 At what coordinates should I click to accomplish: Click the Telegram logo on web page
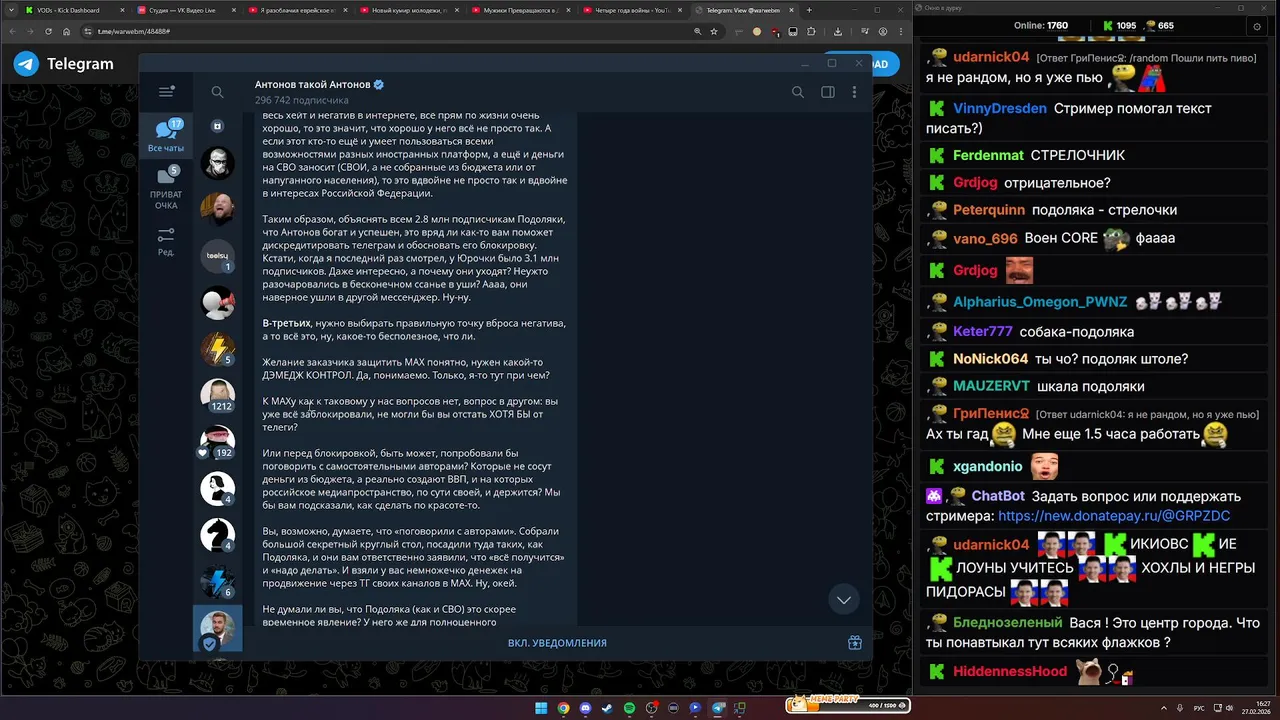pyautogui.click(x=26, y=64)
